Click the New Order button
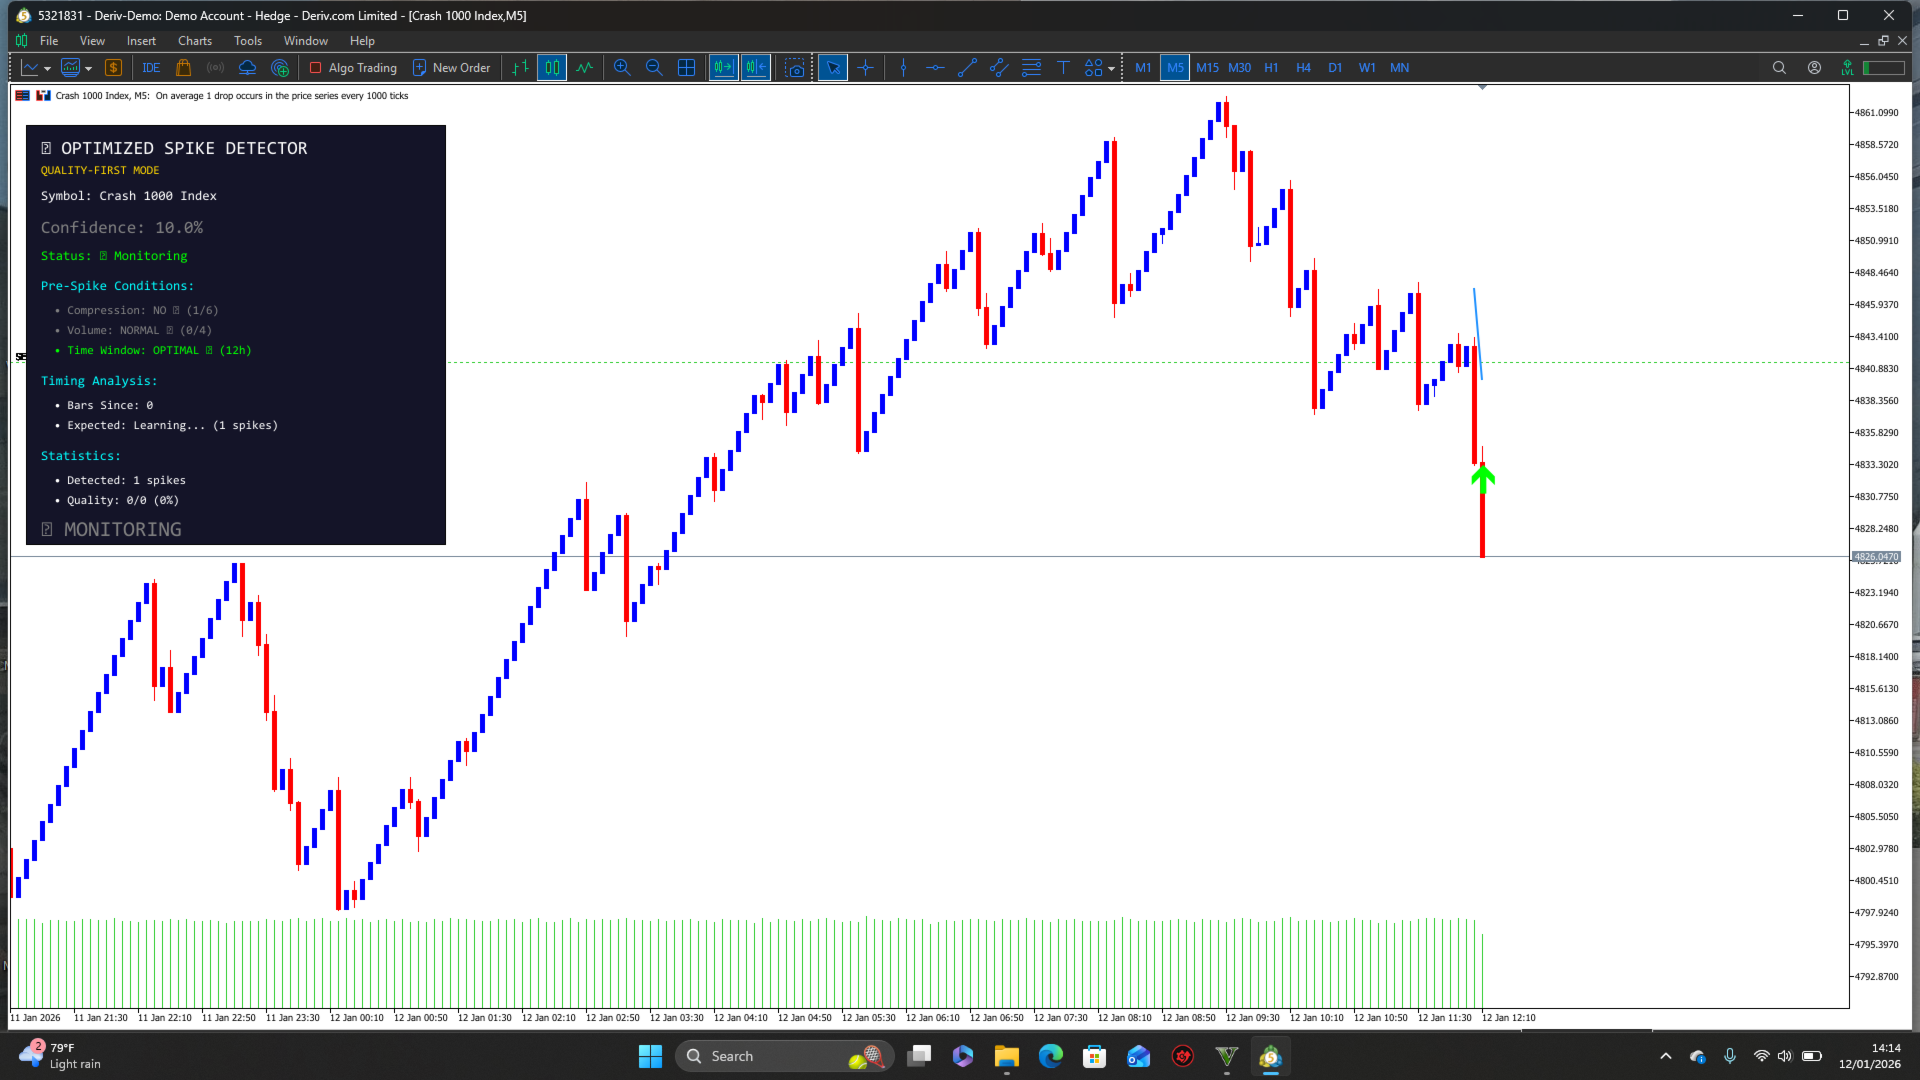The image size is (1920, 1080). 451,68
